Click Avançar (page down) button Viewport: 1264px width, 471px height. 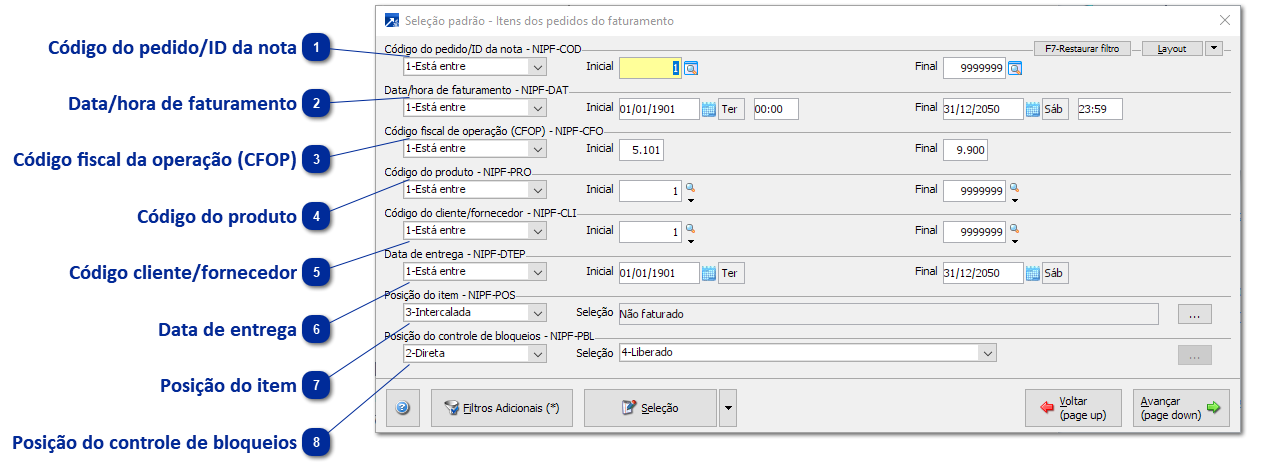click(x=1181, y=408)
